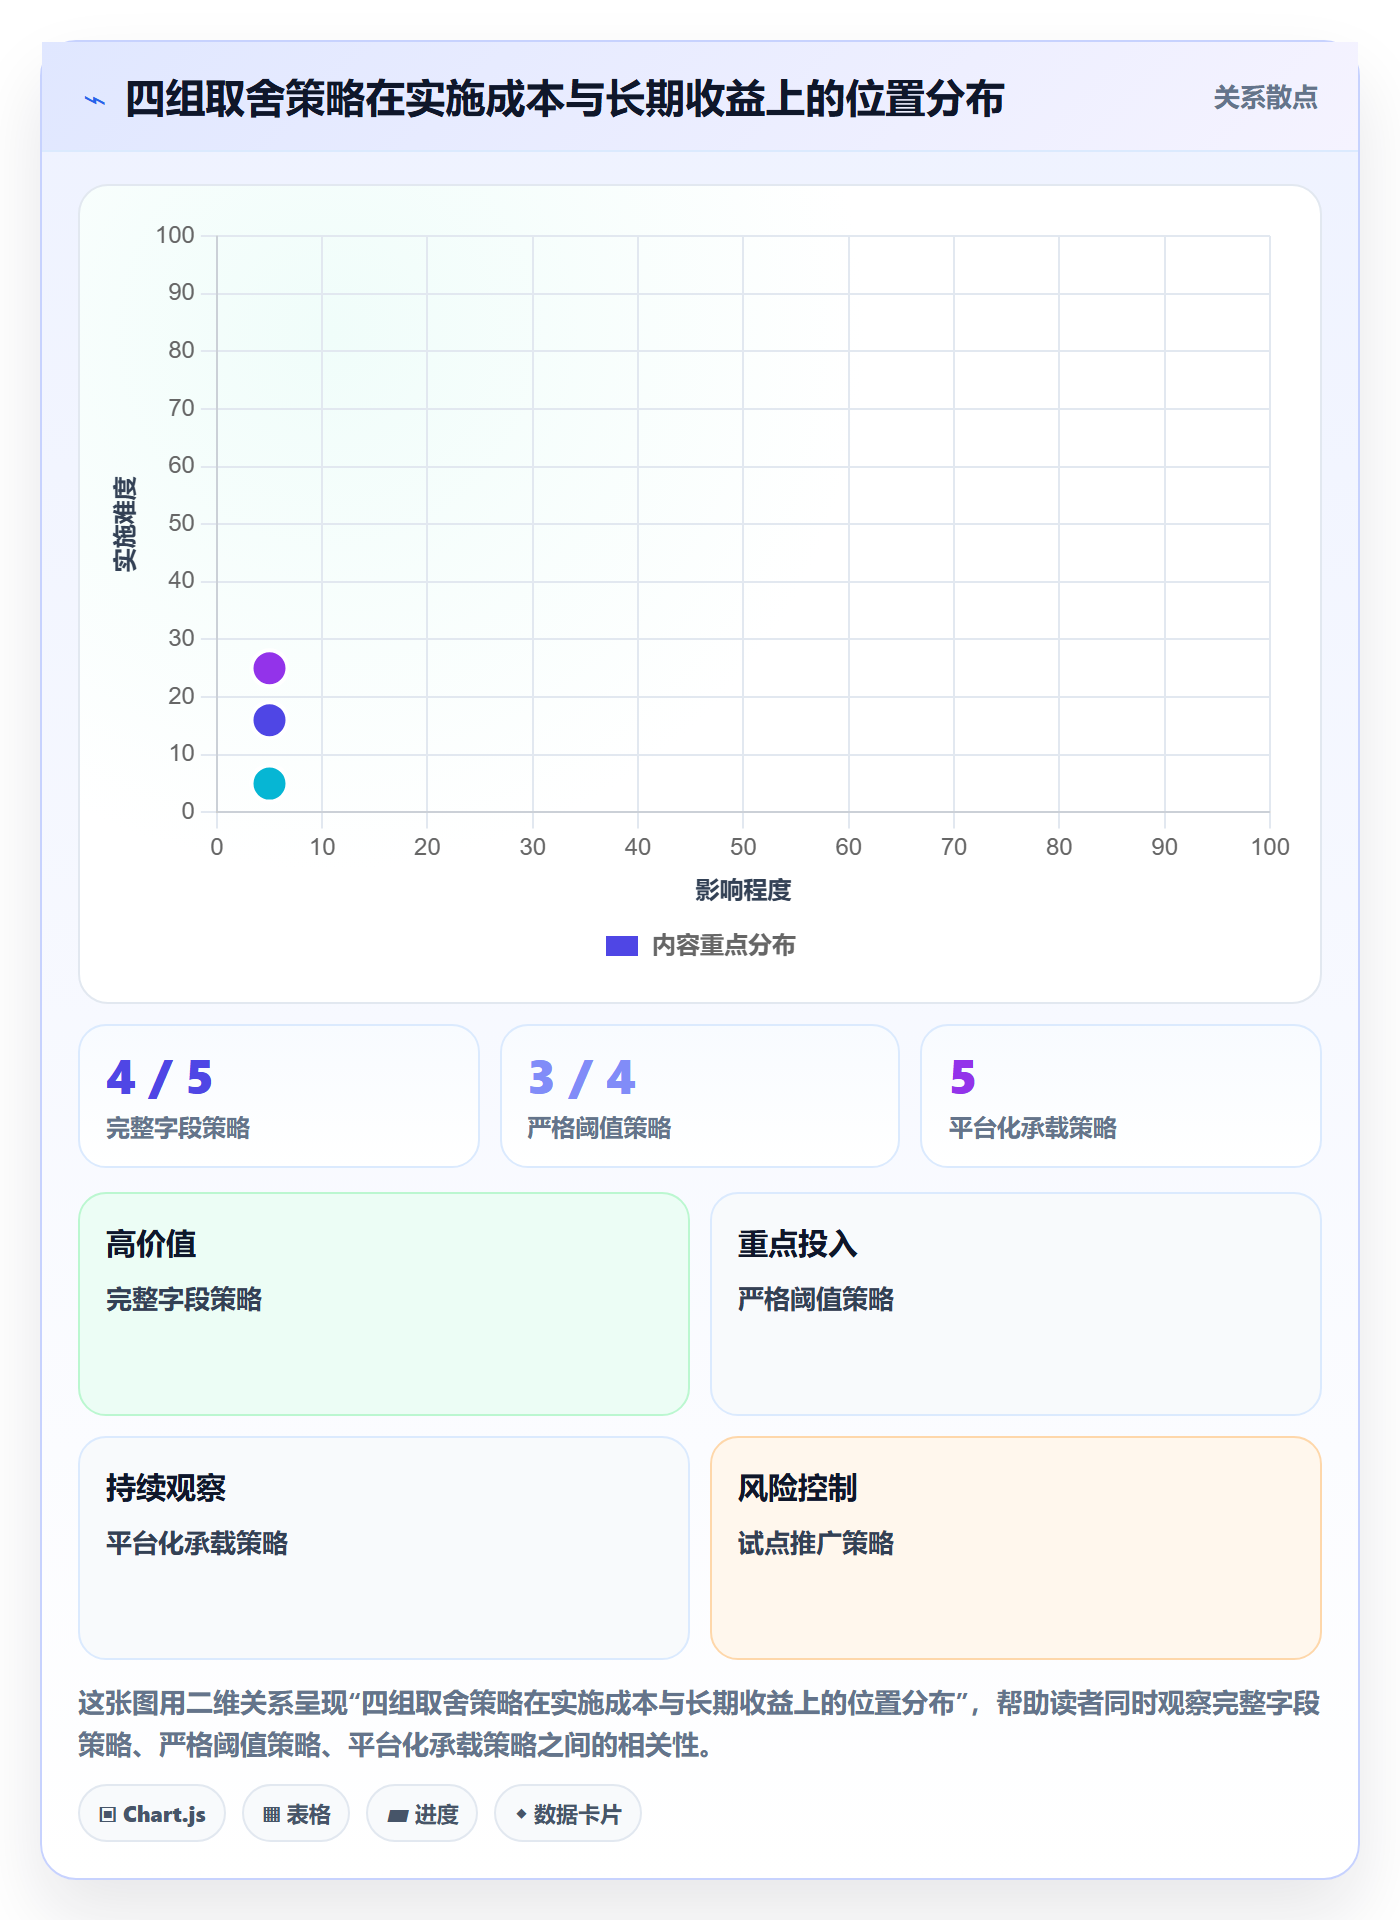Click the 重点投入 quadrant heading
This screenshot has width=1400, height=1920.
[x=798, y=1244]
